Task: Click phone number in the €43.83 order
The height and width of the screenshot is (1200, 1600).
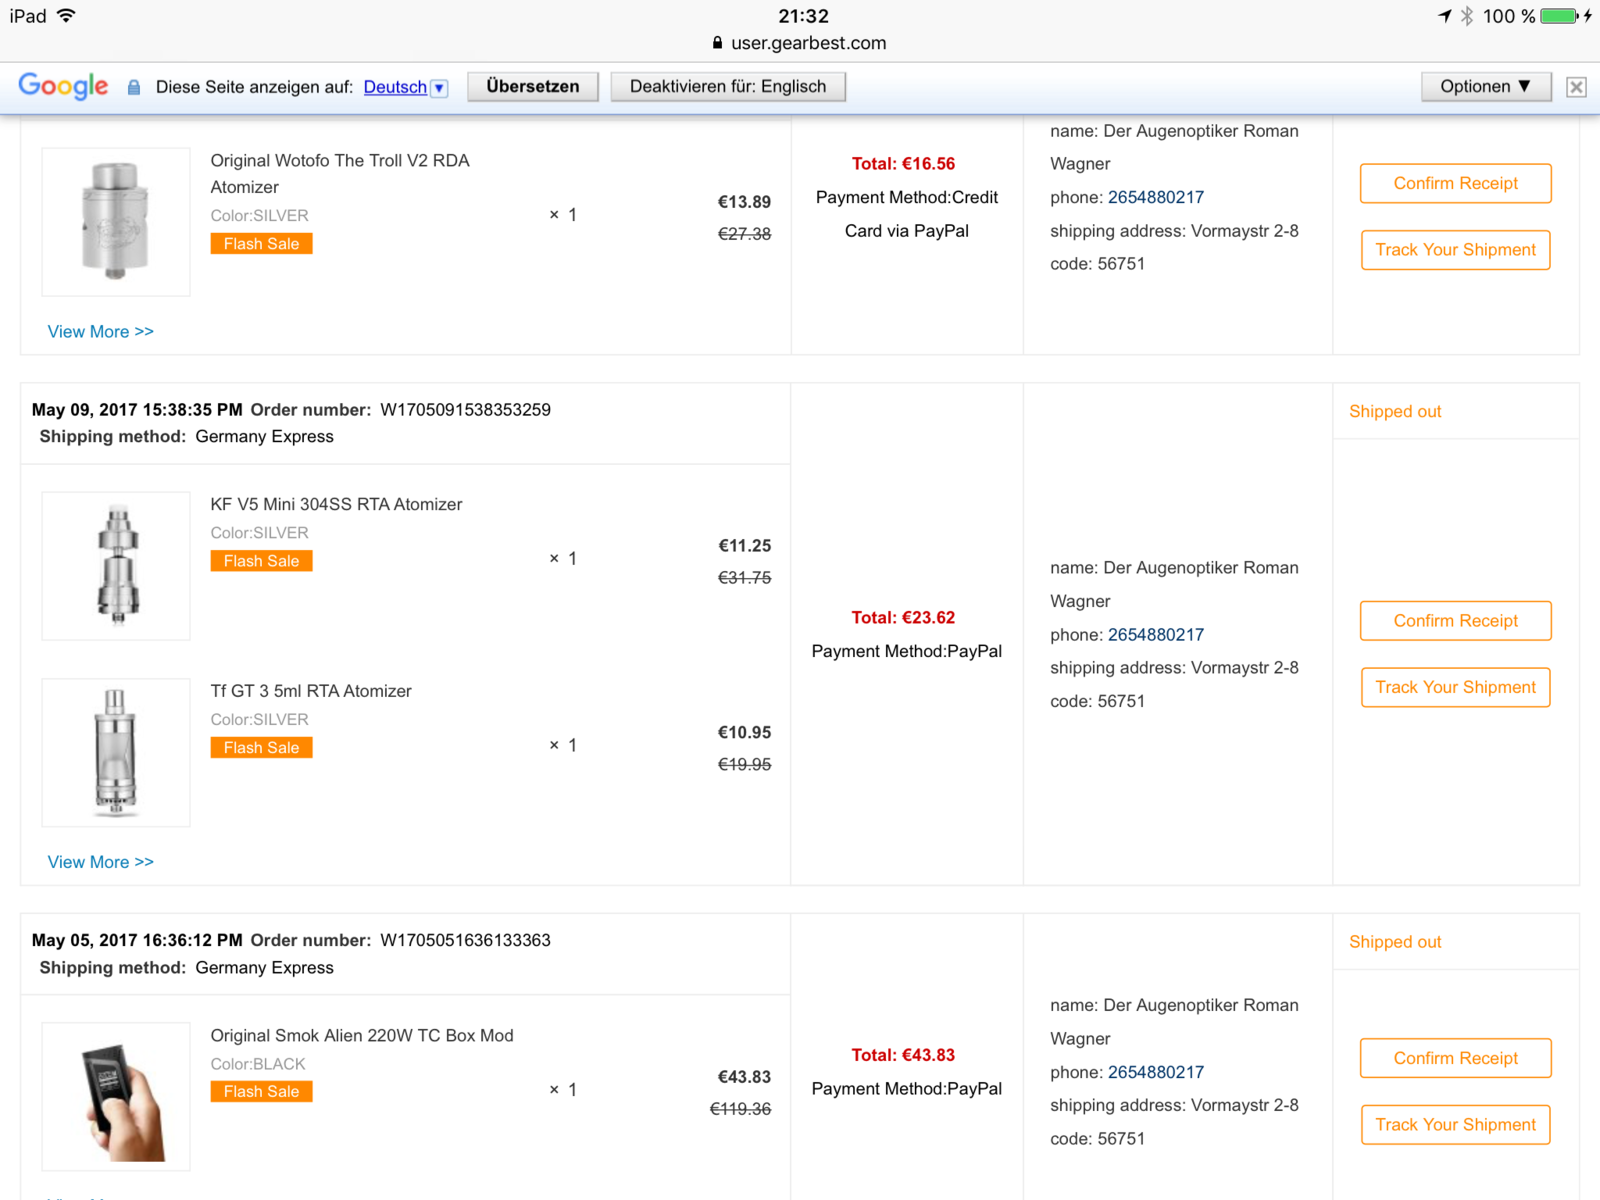Action: (1156, 1073)
